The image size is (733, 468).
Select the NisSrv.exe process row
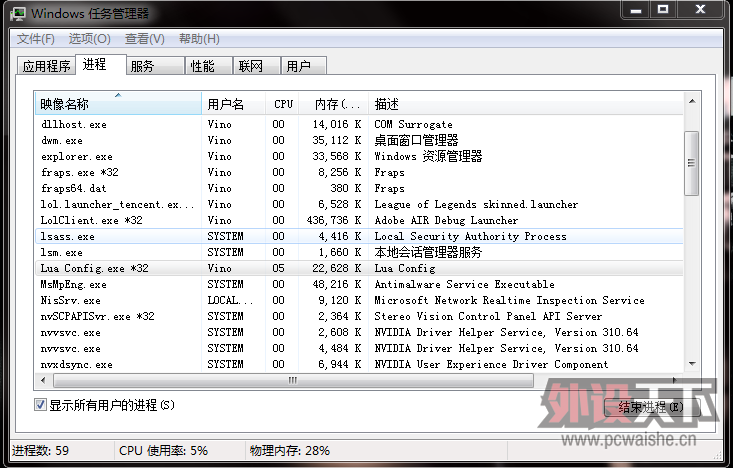pos(359,300)
